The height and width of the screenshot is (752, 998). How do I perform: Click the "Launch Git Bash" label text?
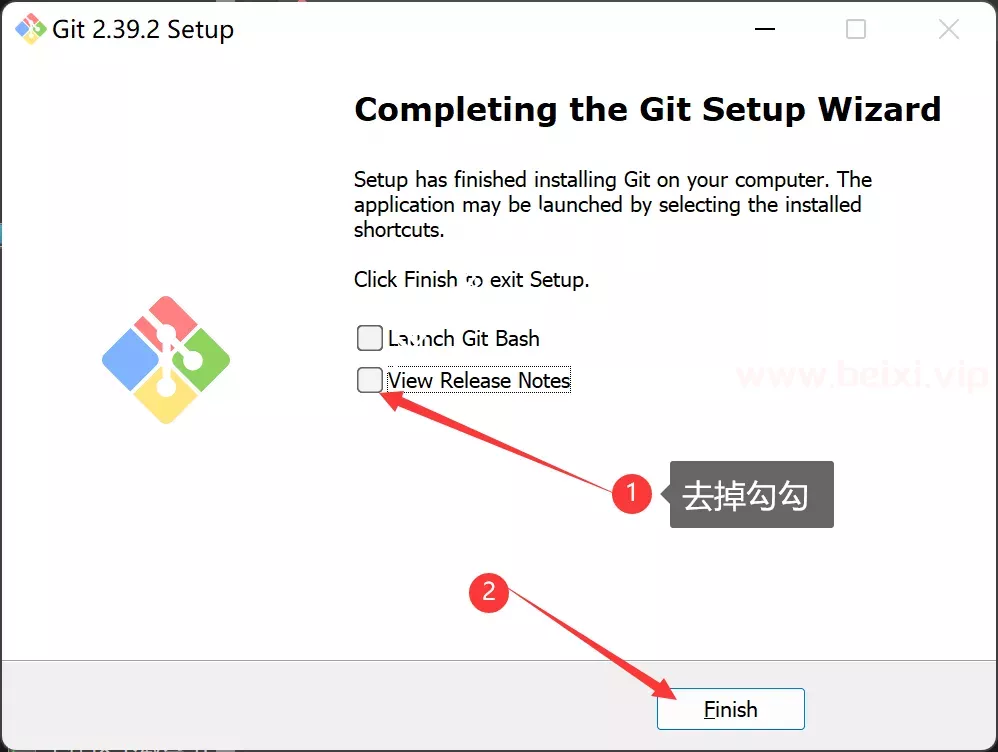point(464,339)
